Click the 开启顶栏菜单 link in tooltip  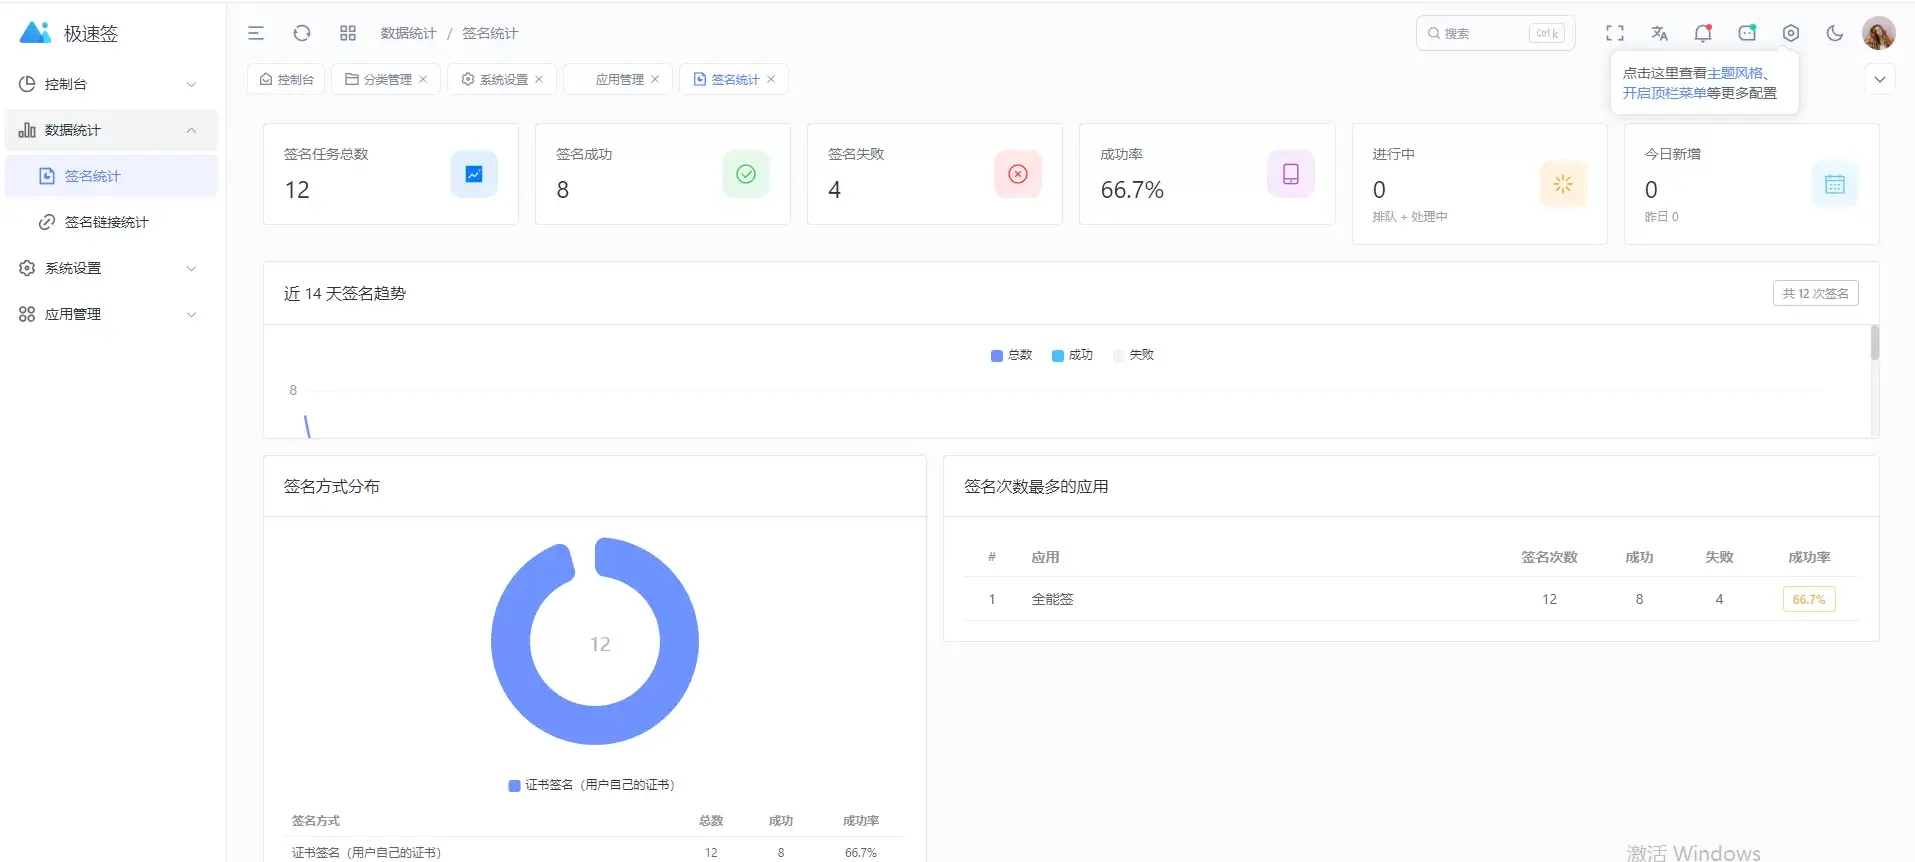(1664, 93)
